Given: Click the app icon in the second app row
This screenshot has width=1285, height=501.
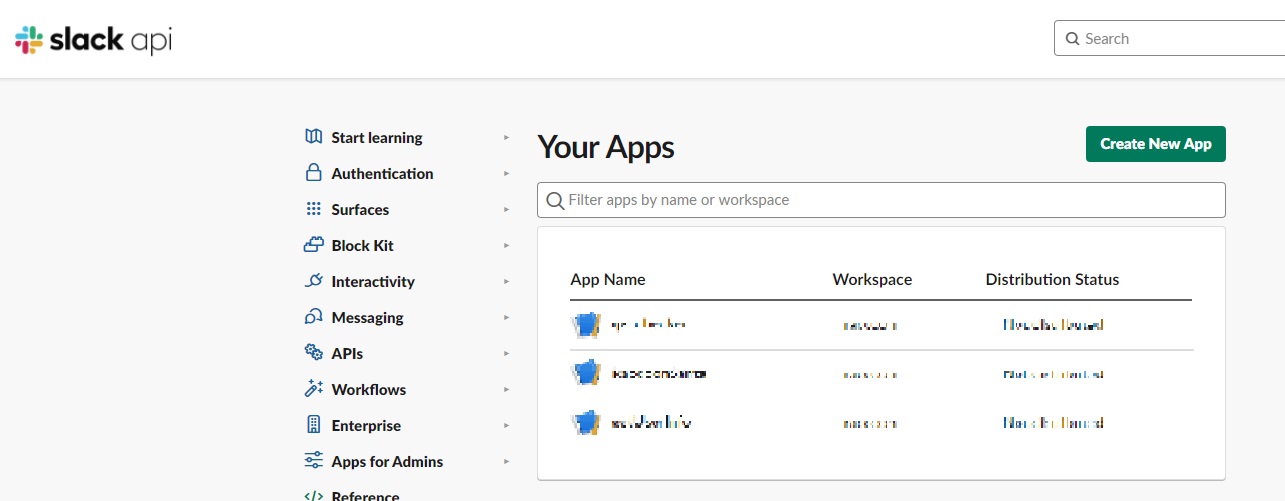Looking at the screenshot, I should 586,374.
